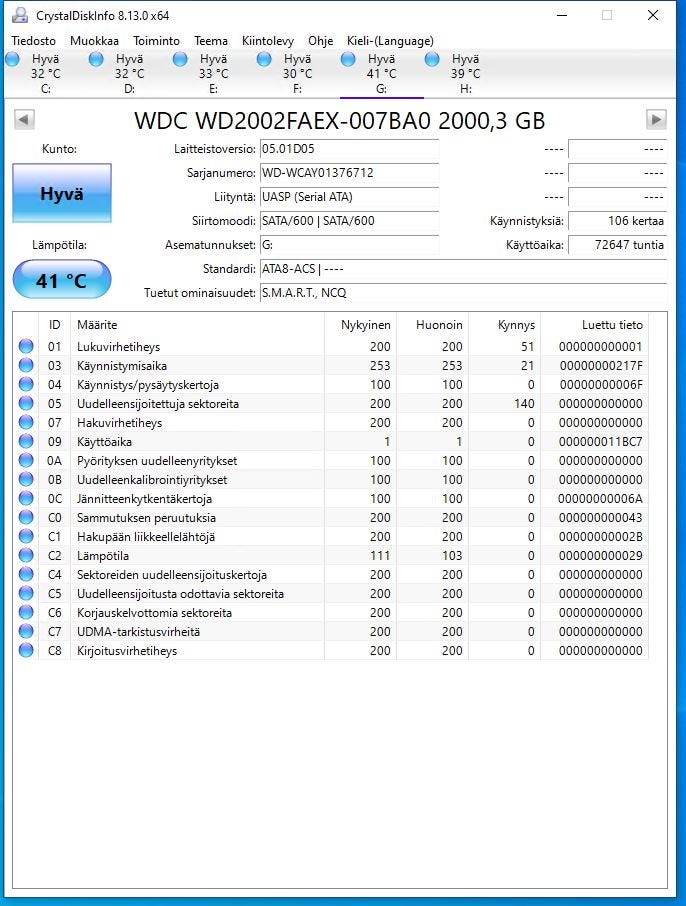686x906 pixels.
Task: Open the Teema menu
Action: (211, 41)
